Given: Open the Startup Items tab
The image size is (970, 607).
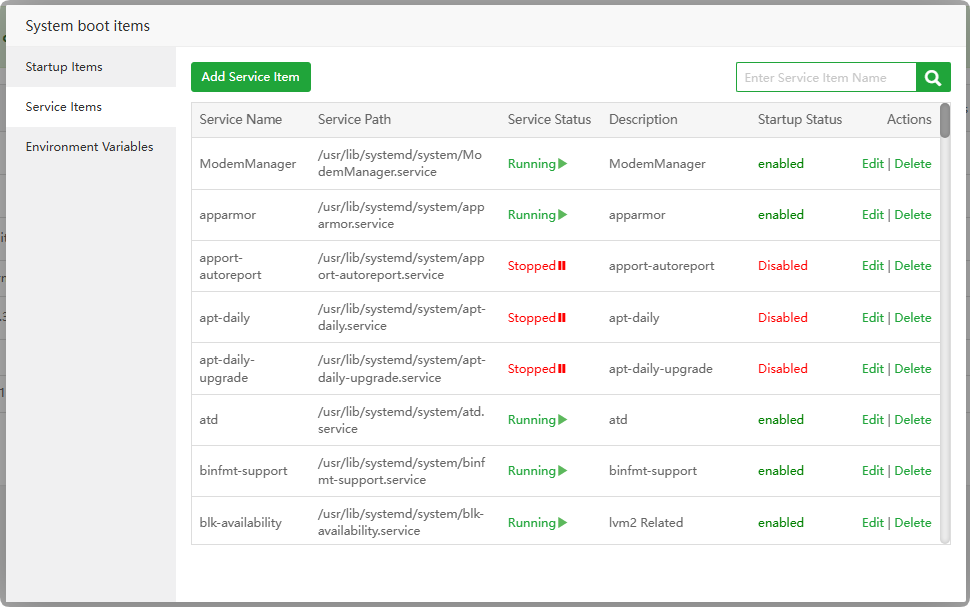Looking at the screenshot, I should click(64, 67).
